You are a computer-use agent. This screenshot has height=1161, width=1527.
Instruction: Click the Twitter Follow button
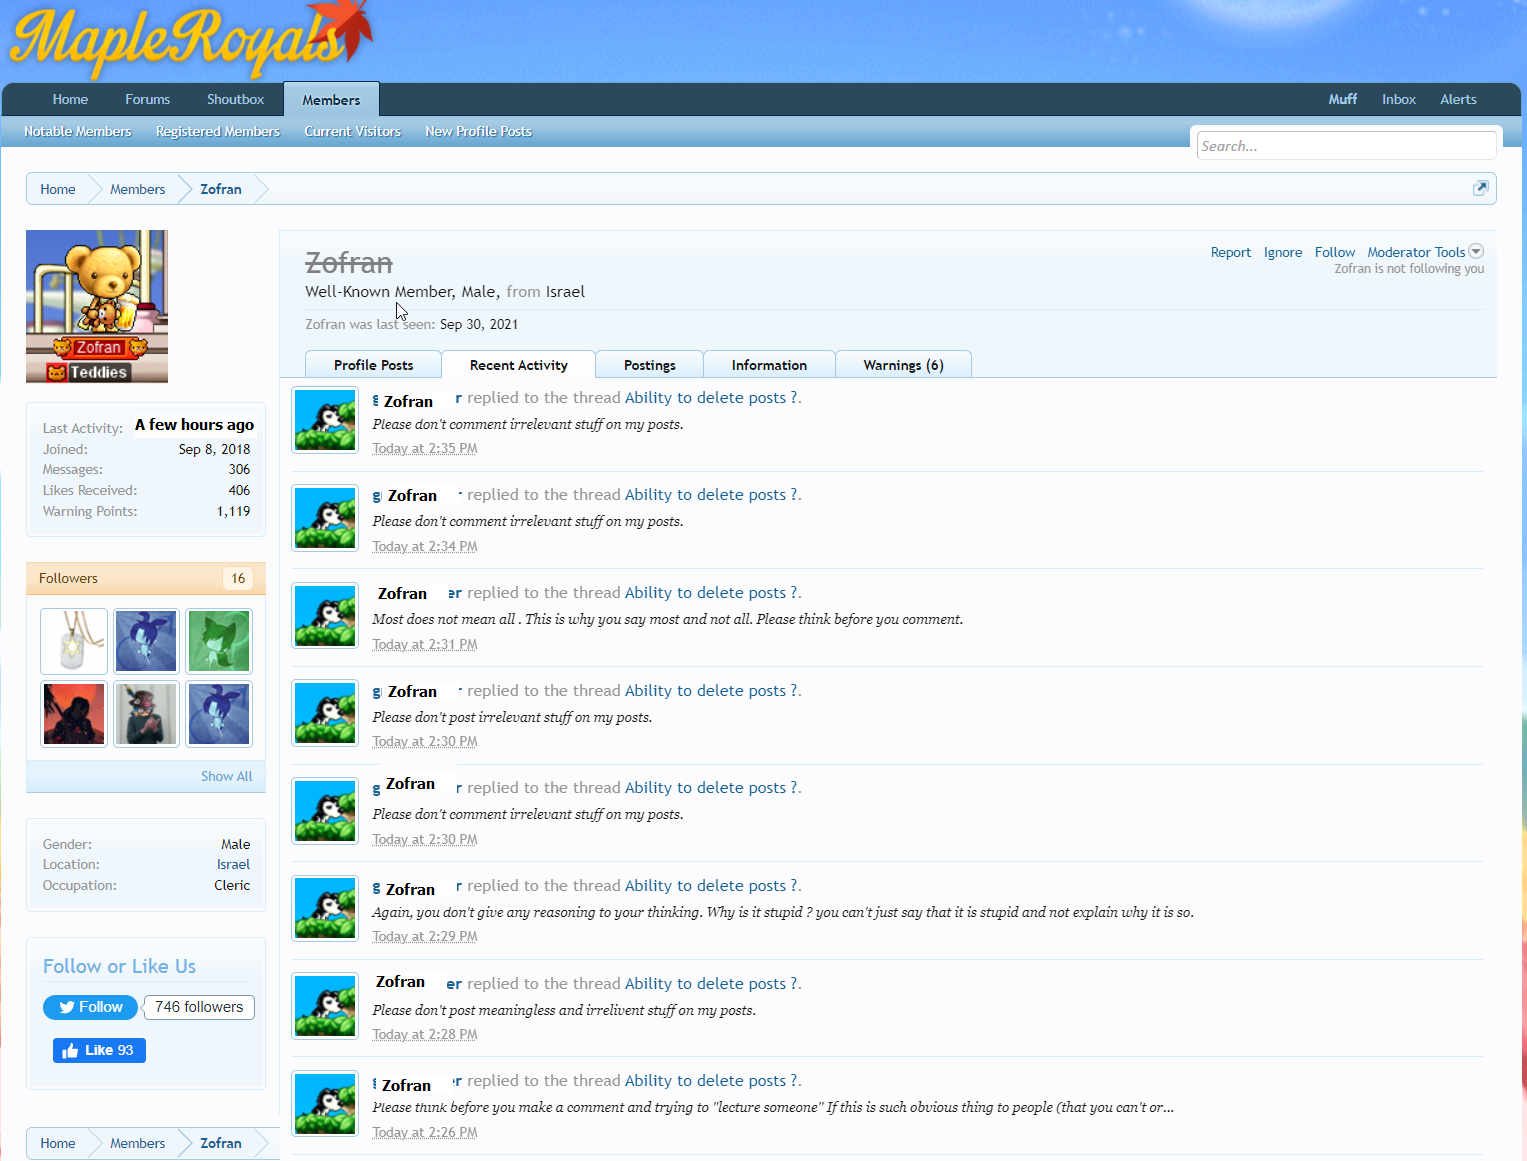[90, 1007]
